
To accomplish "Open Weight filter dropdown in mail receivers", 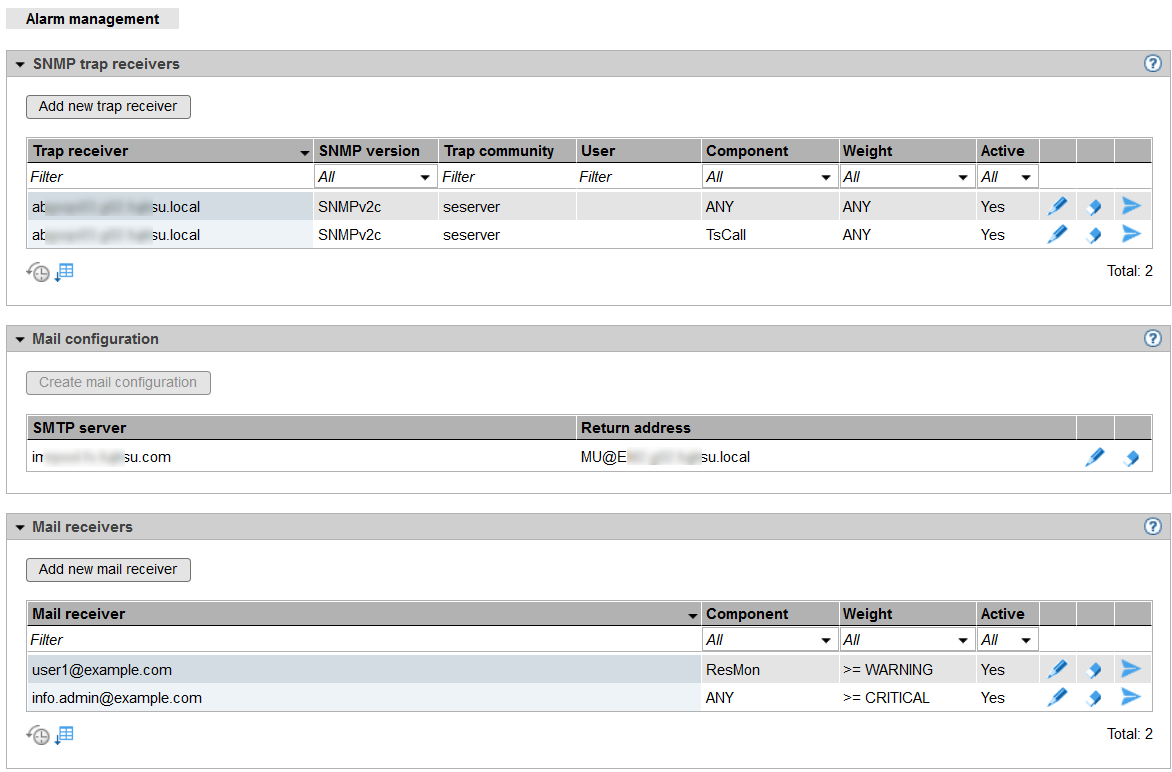I will click(906, 640).
